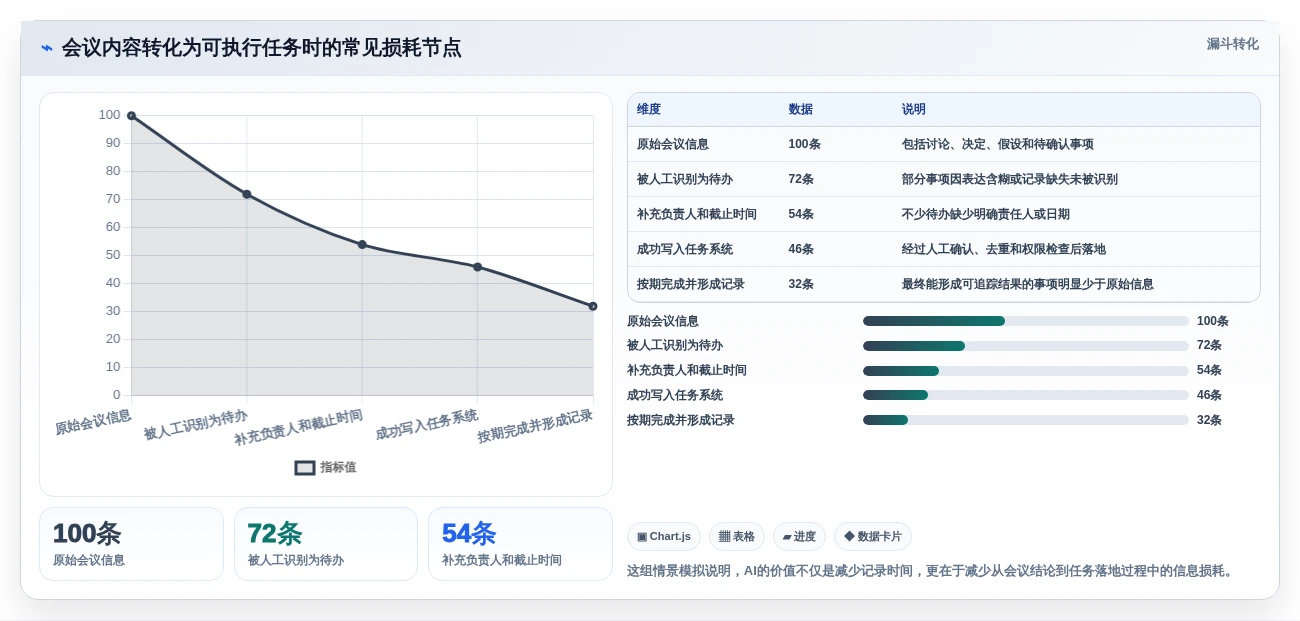Select the 成功写入任务系统 table row cell

(685, 249)
